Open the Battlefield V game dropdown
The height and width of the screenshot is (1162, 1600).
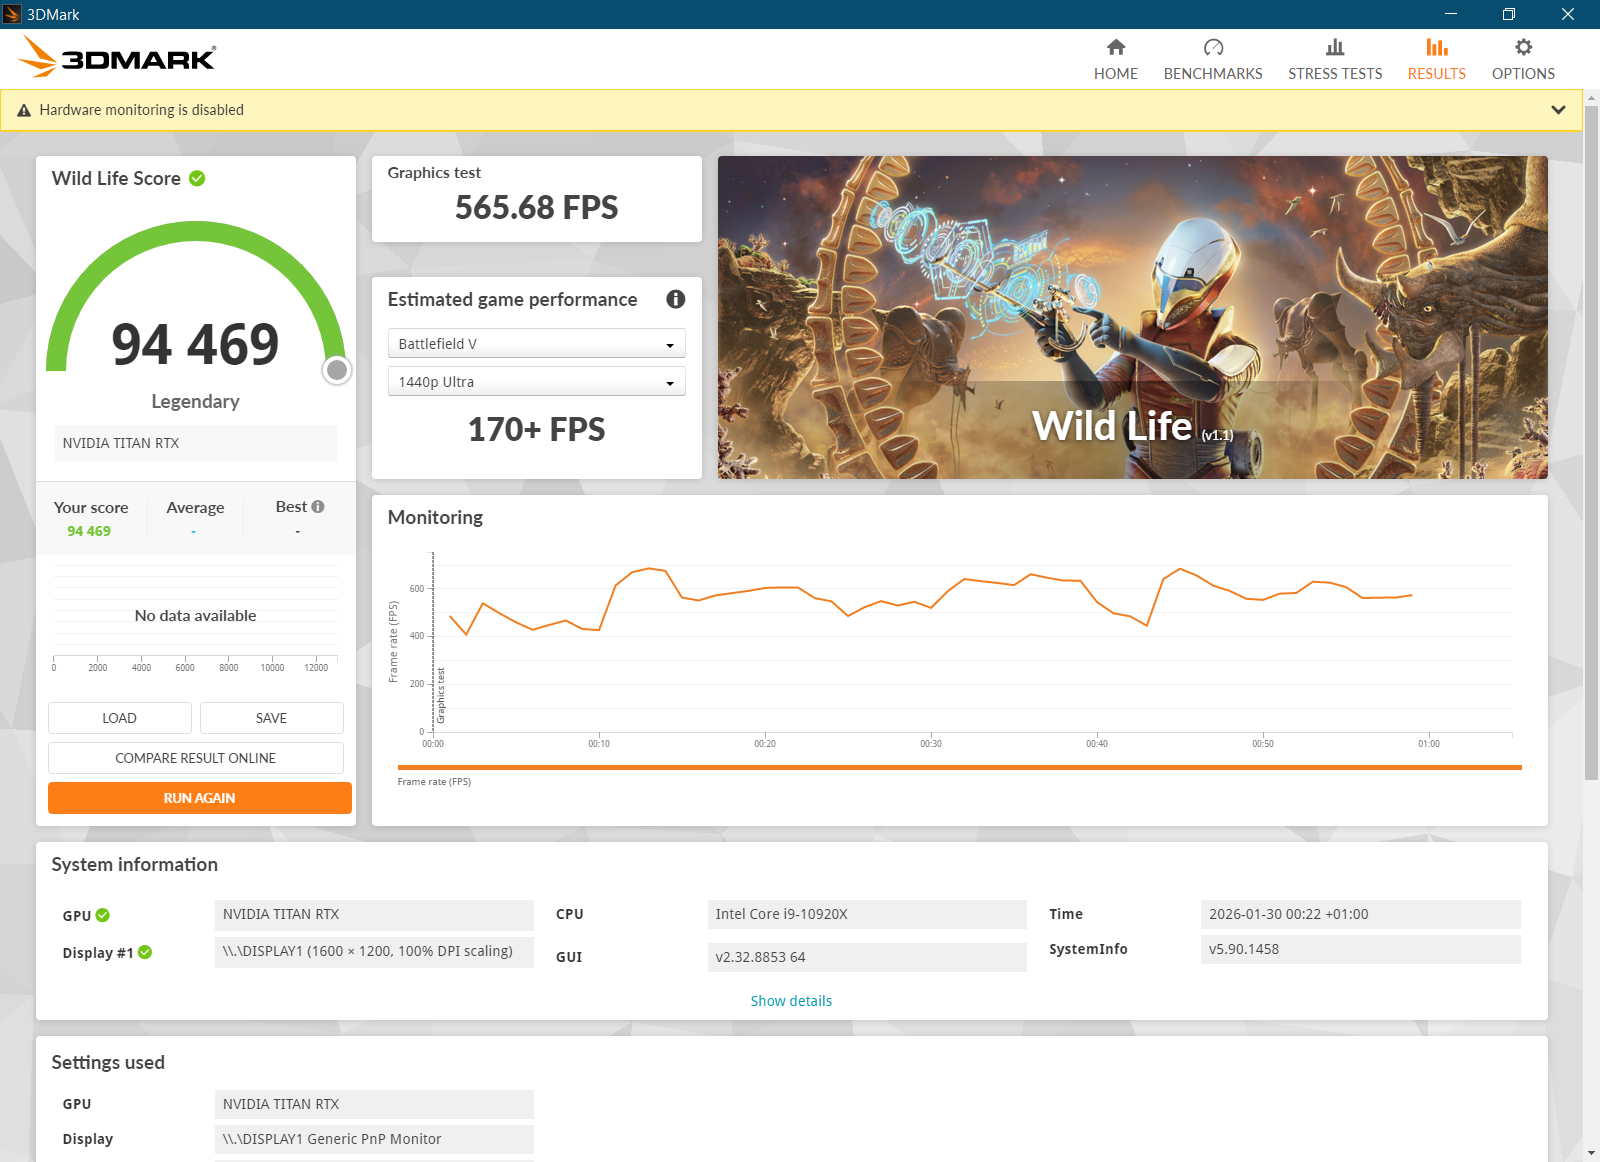[x=536, y=344]
